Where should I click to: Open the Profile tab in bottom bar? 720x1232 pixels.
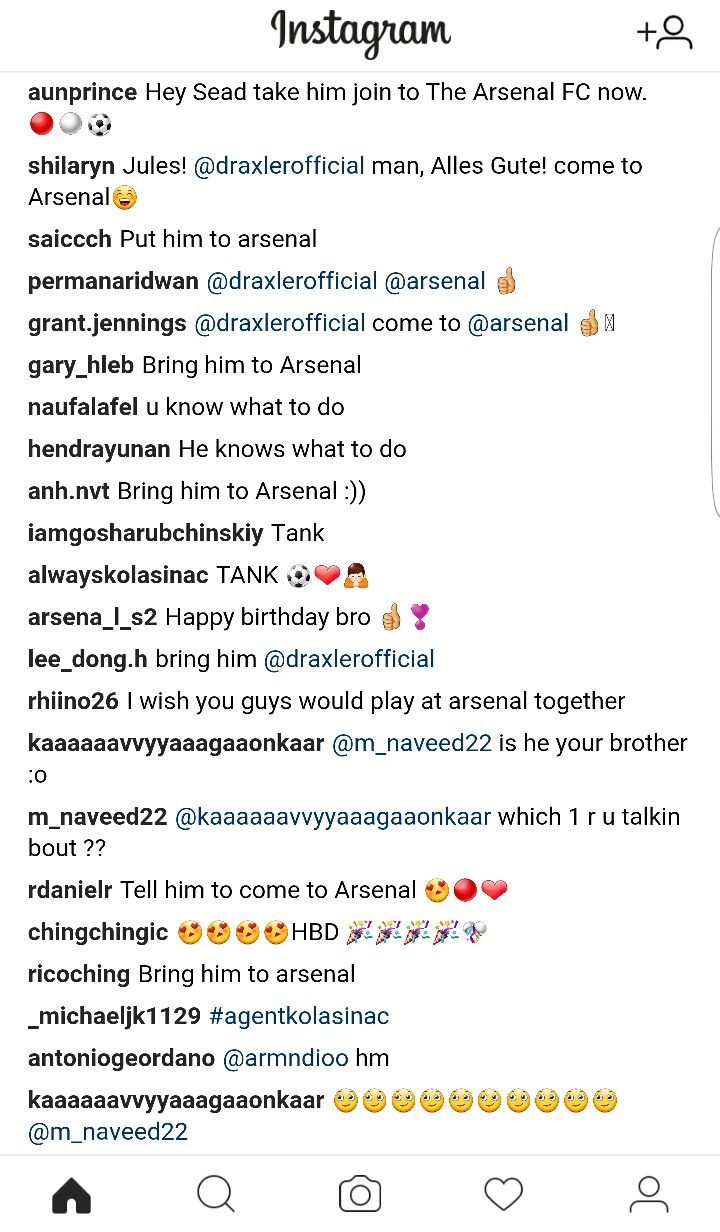(x=648, y=1194)
